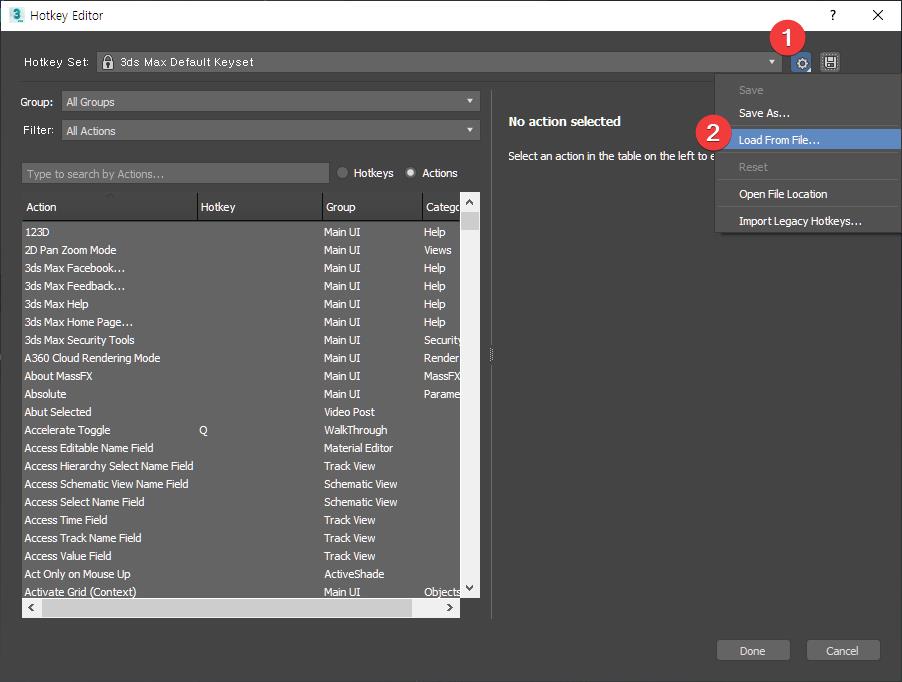Screen dimensions: 902x682
Task: Select the Access Time Field row
Action: (240, 520)
